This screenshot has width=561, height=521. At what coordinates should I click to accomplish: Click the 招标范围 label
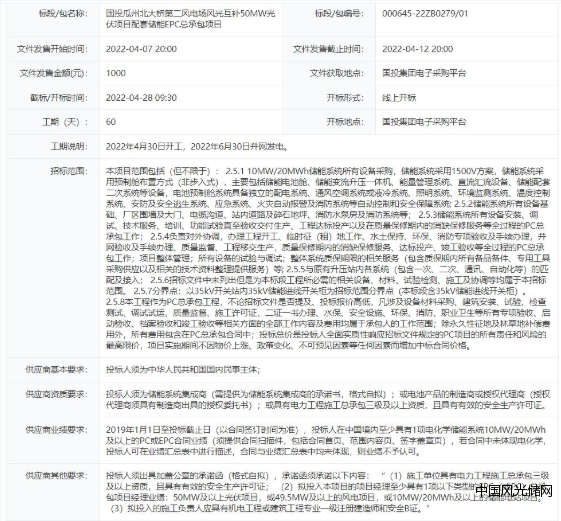(69, 171)
